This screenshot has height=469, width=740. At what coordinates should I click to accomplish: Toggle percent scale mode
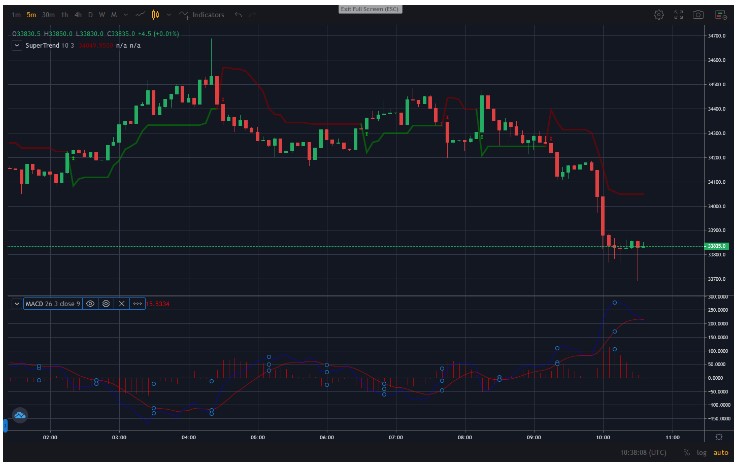[687, 453]
